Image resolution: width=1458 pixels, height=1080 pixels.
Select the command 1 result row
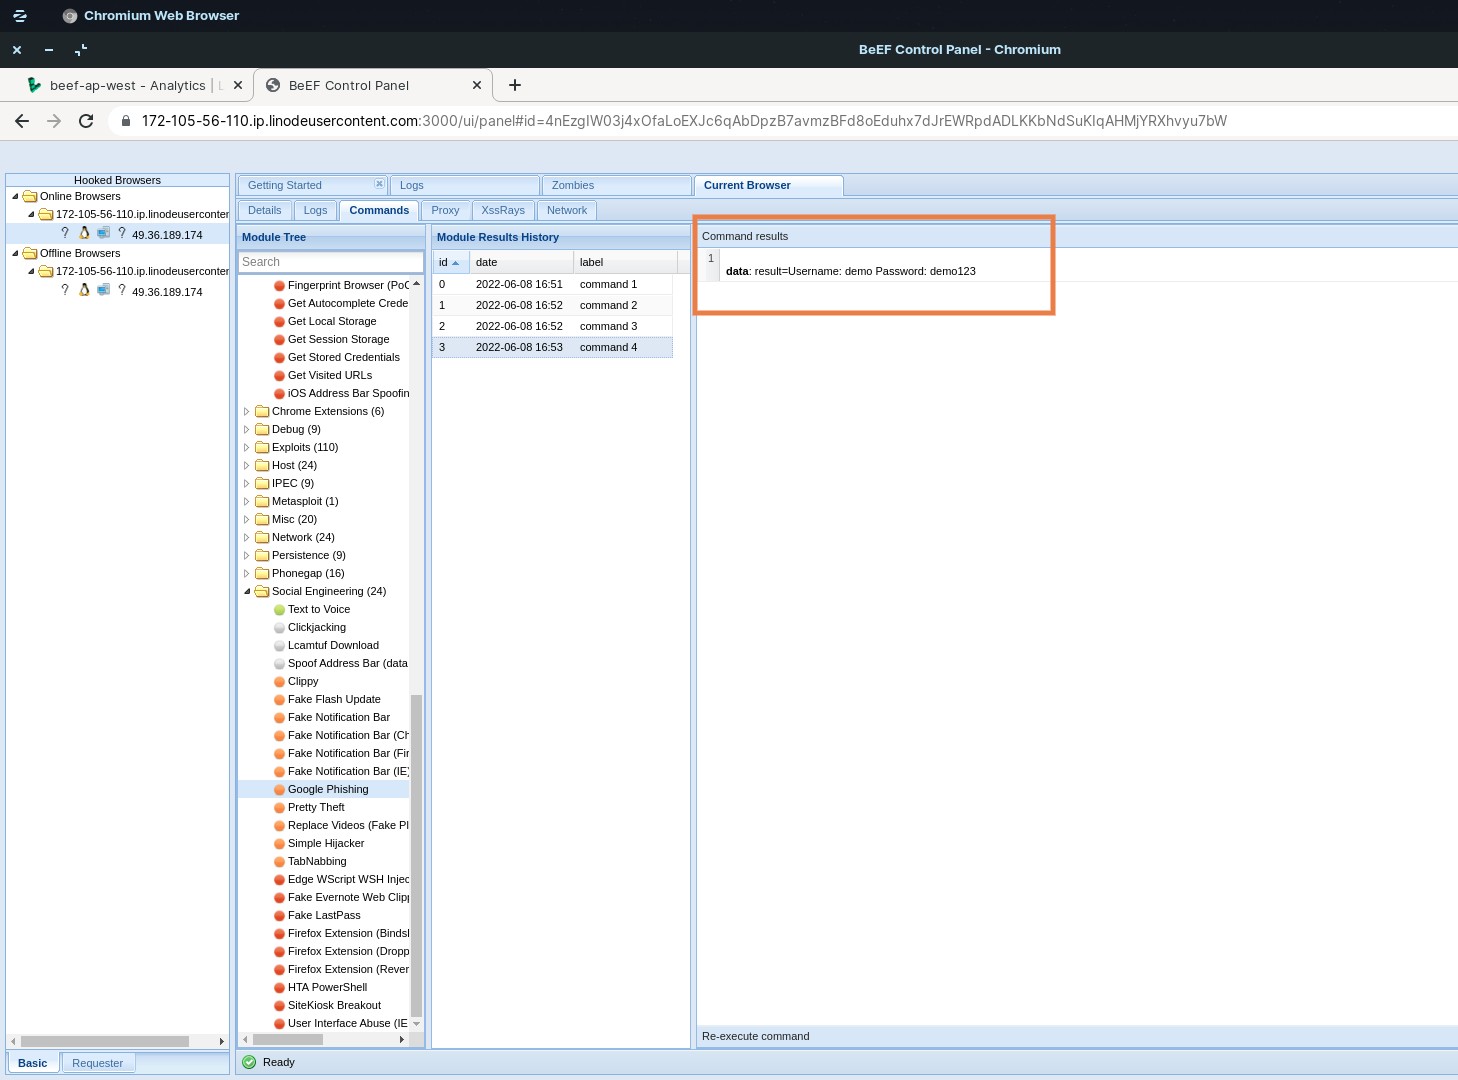tap(552, 284)
